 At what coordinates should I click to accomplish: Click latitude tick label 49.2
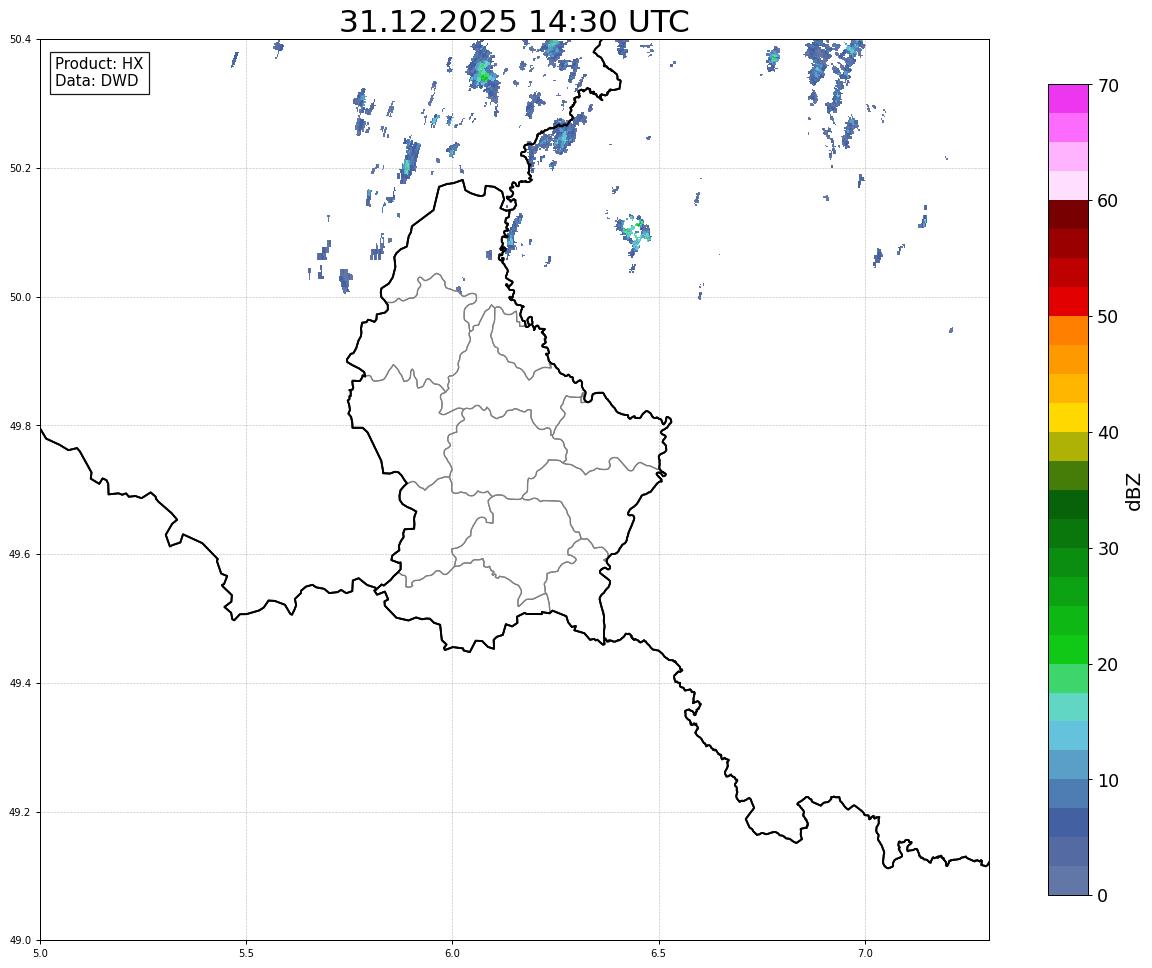coord(20,812)
